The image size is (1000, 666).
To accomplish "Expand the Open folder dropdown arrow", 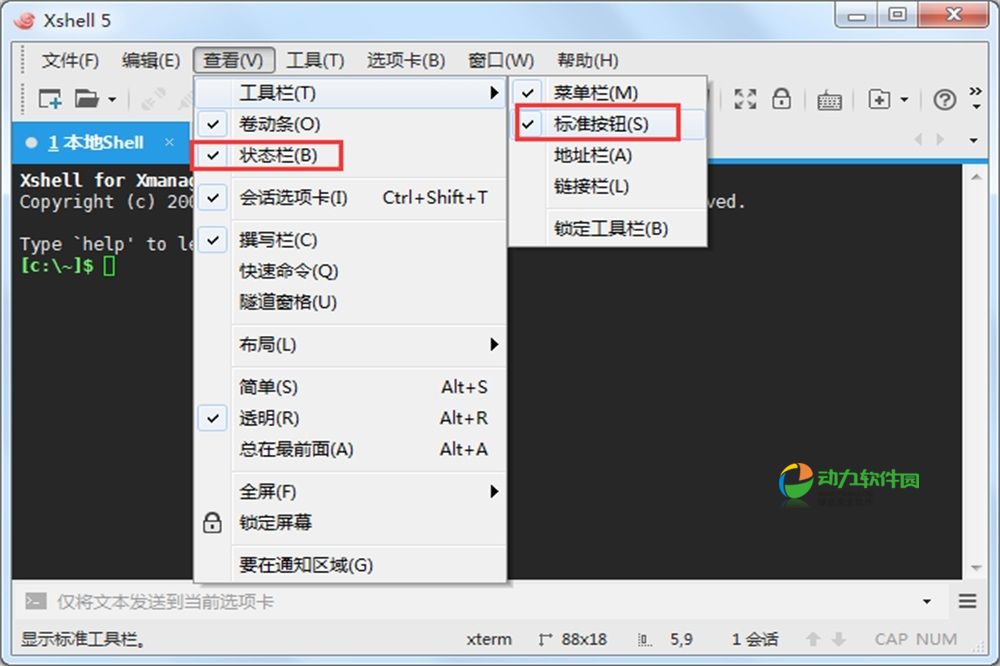I will pyautogui.click(x=112, y=100).
